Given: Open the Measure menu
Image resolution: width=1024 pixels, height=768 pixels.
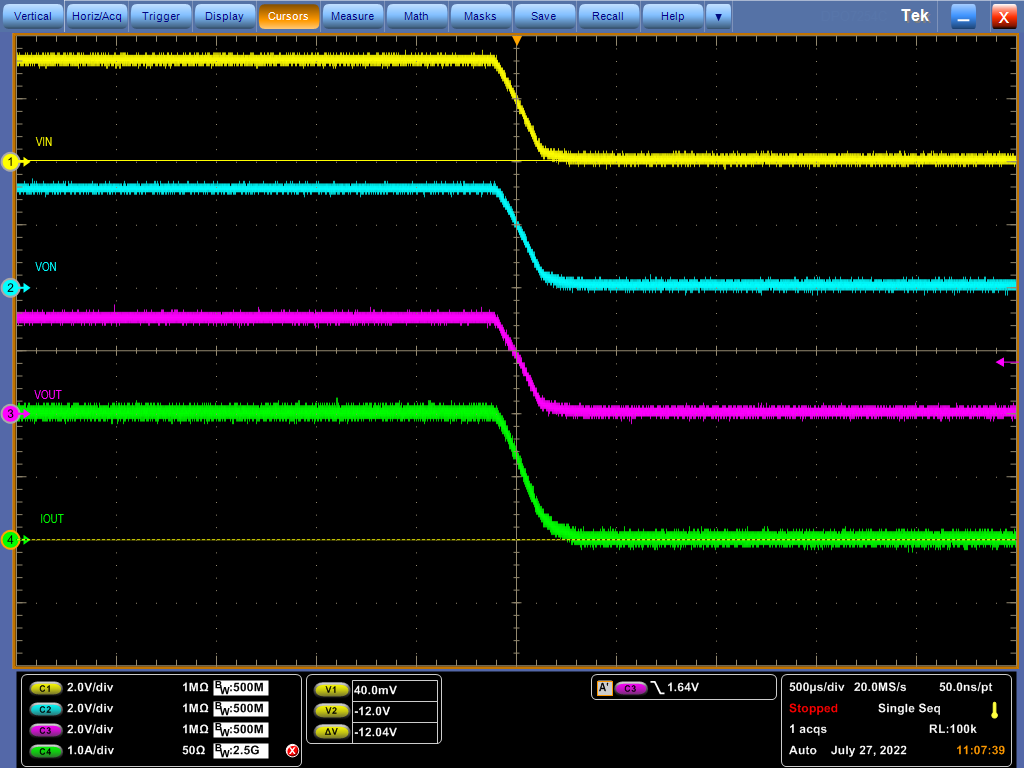Looking at the screenshot, I should coord(352,16).
